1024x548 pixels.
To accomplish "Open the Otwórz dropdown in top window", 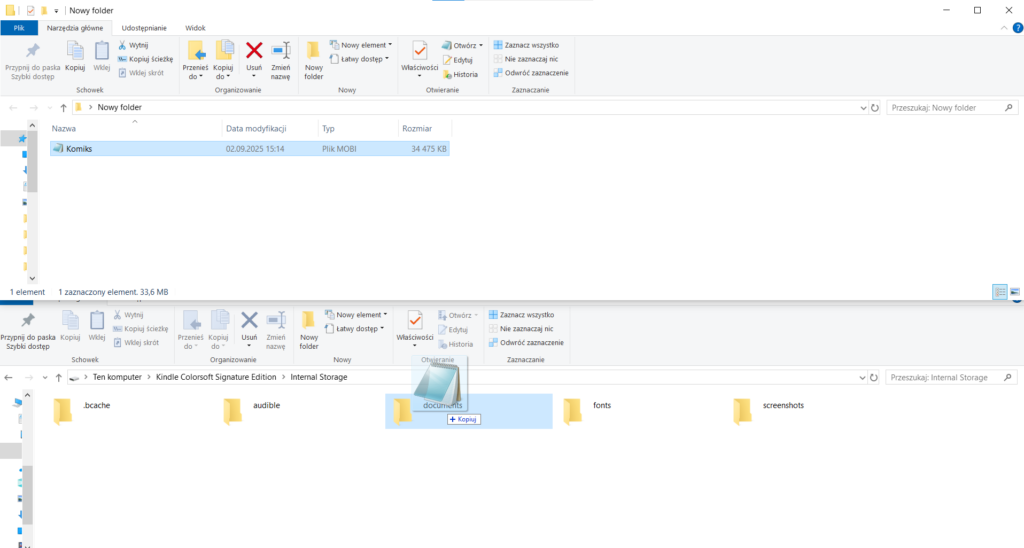I will tap(462, 45).
